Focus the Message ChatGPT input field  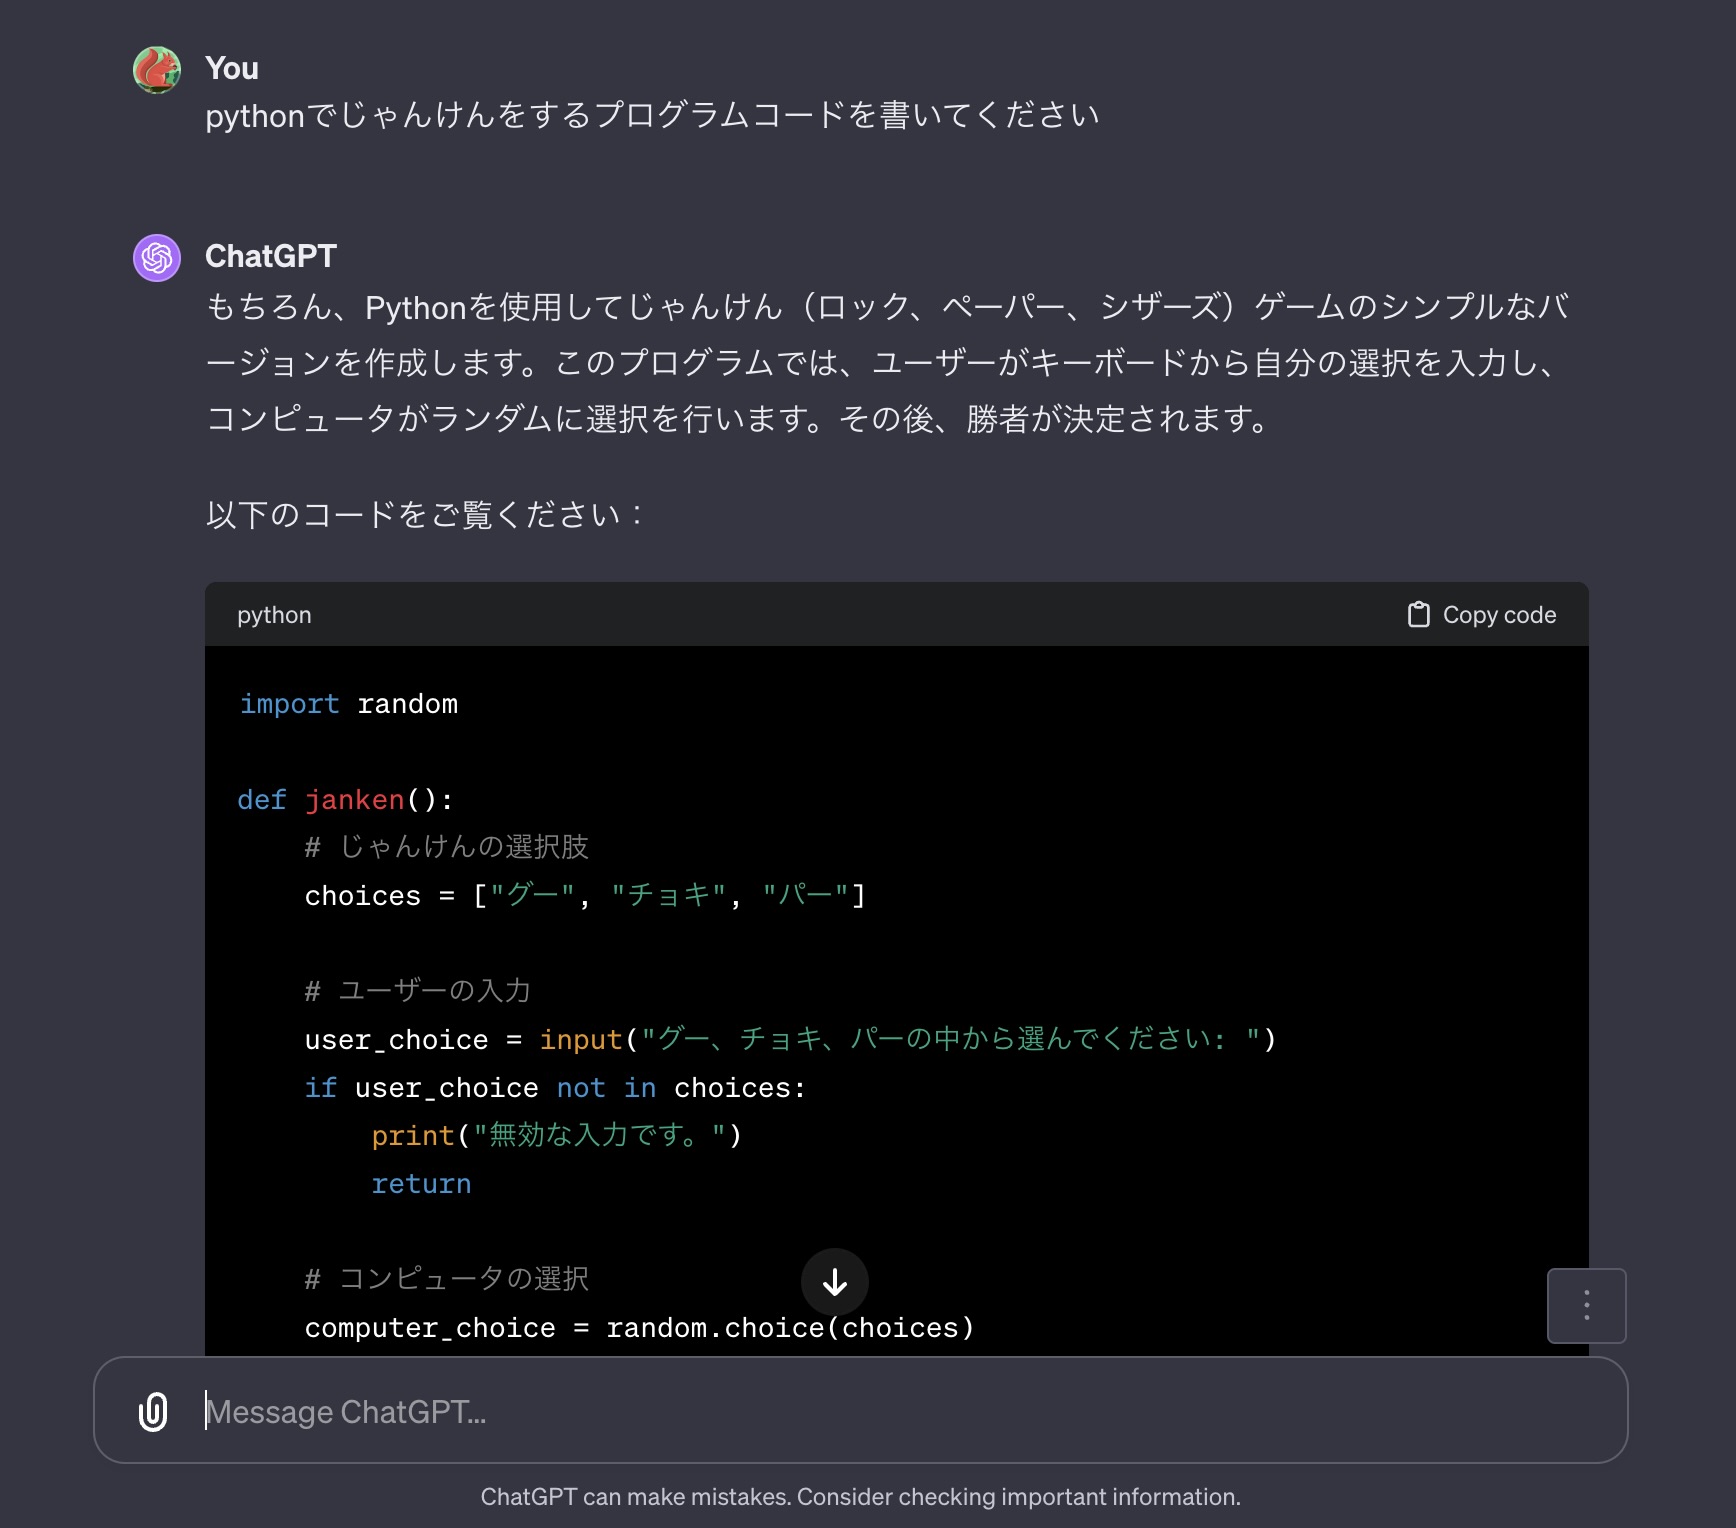click(700, 1412)
